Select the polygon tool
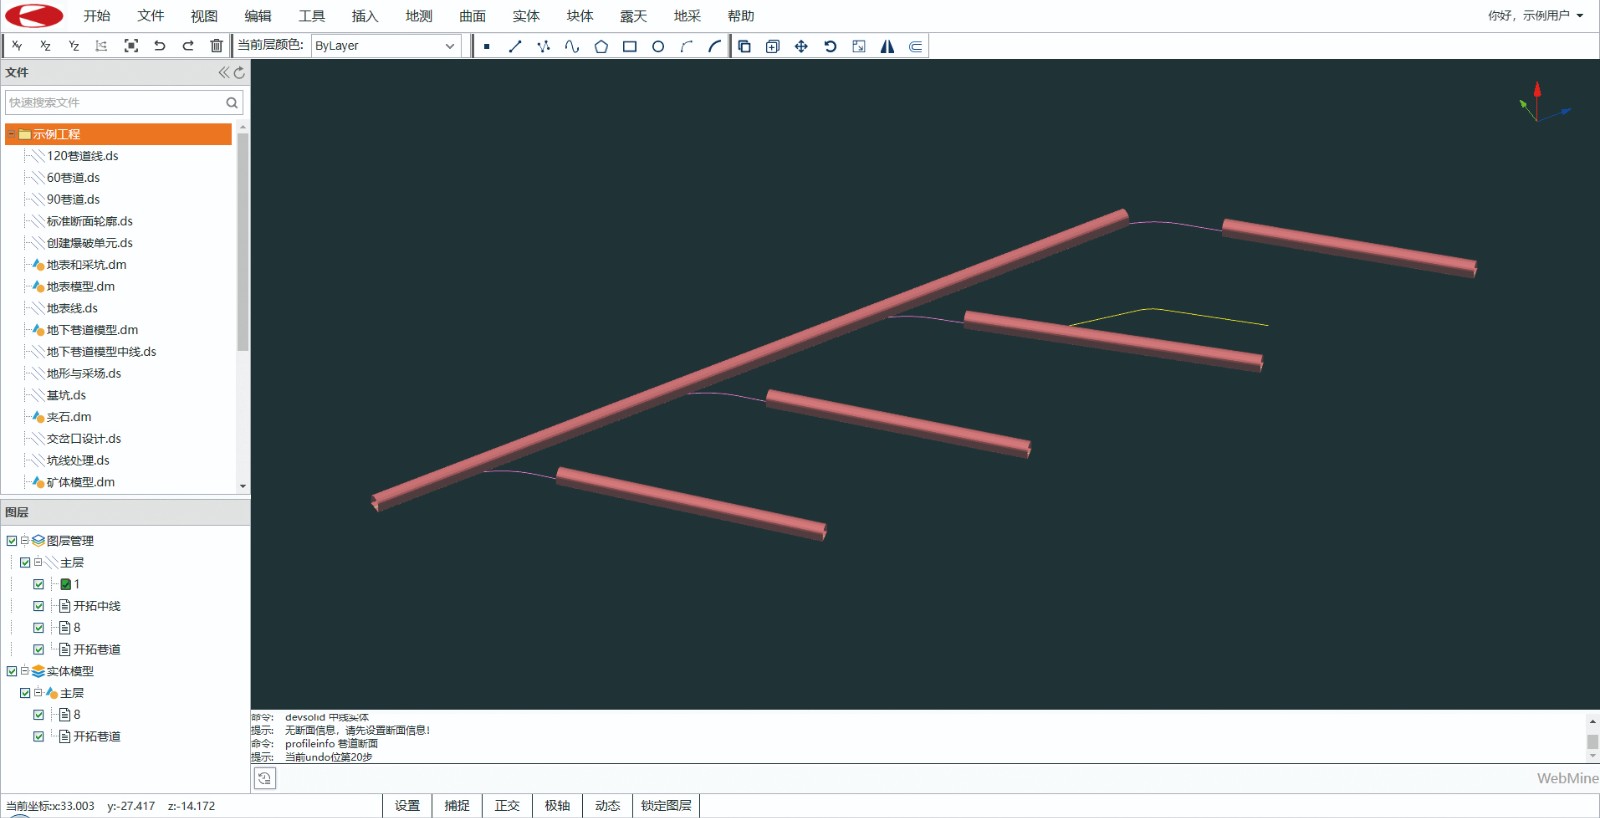 click(x=601, y=46)
